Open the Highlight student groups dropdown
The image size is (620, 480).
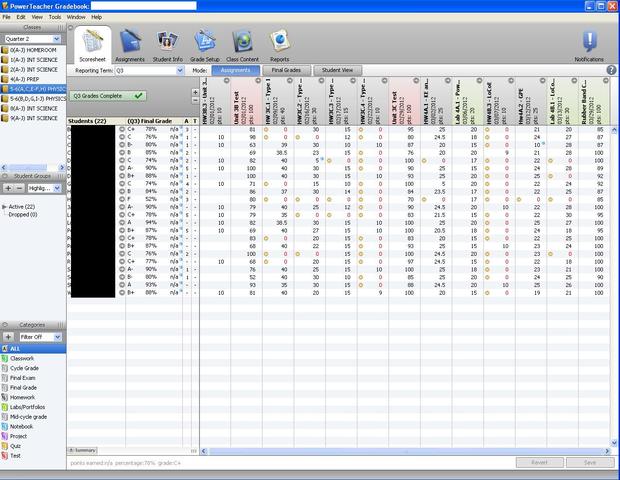[44, 189]
